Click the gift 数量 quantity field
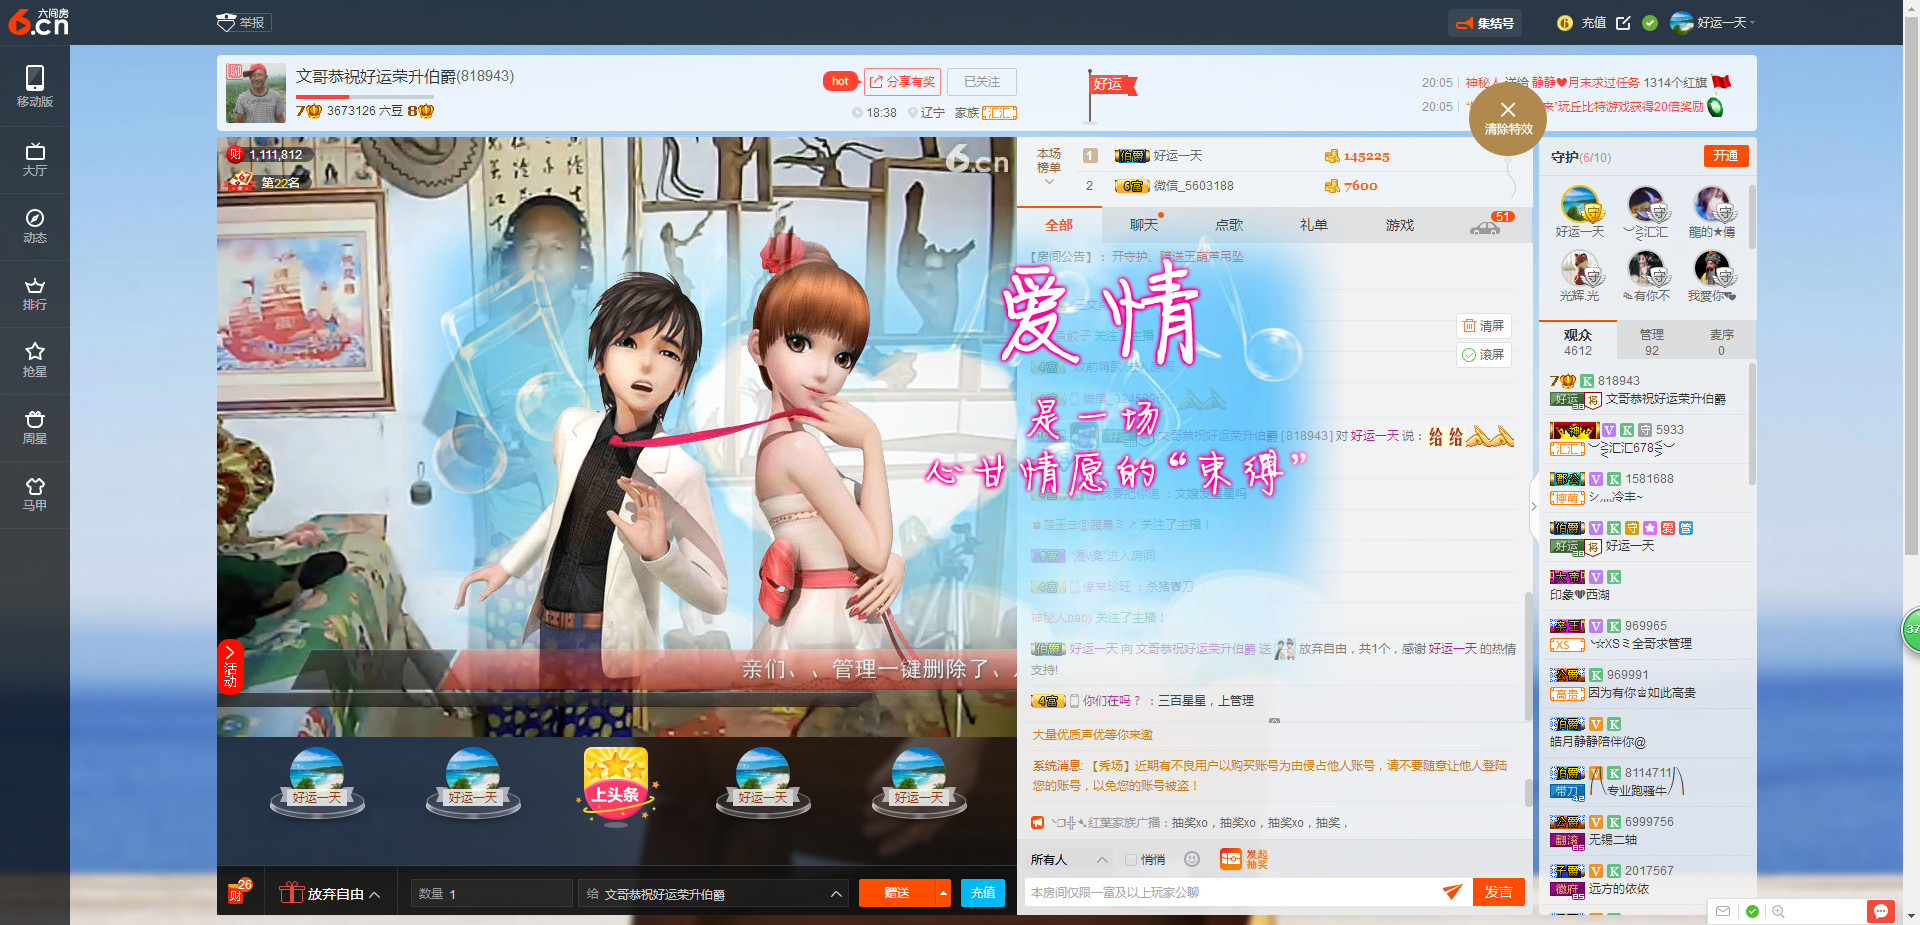Image resolution: width=1920 pixels, height=925 pixels. coord(491,894)
